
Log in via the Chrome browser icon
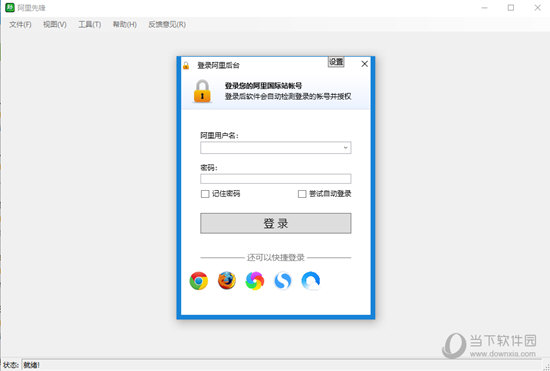point(199,281)
